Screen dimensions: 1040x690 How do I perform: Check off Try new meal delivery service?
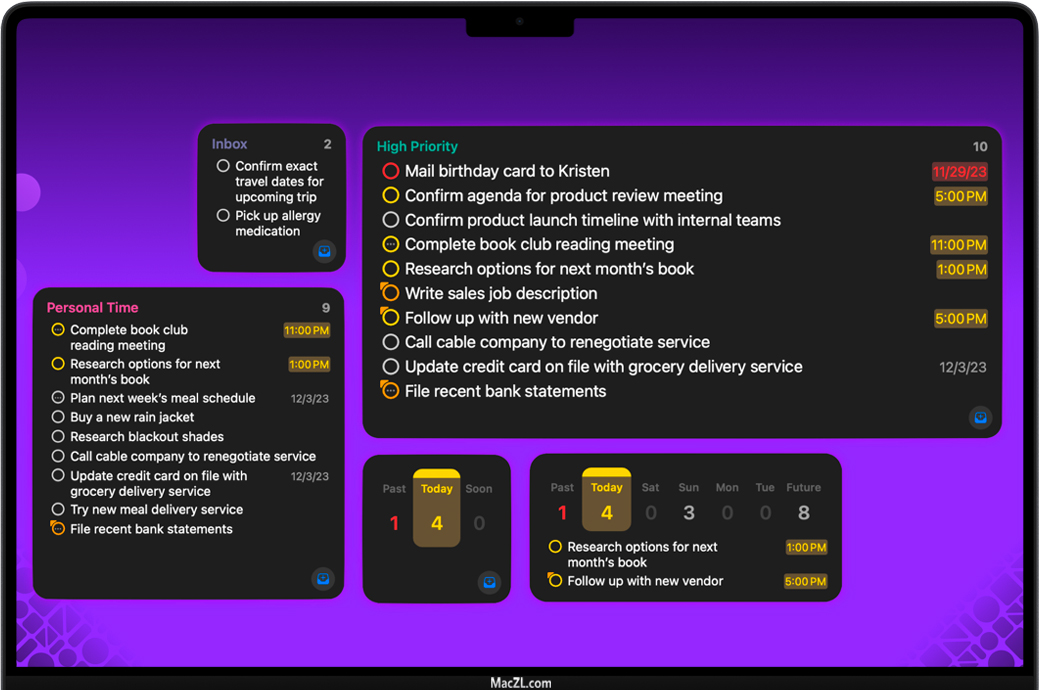click(x=58, y=510)
